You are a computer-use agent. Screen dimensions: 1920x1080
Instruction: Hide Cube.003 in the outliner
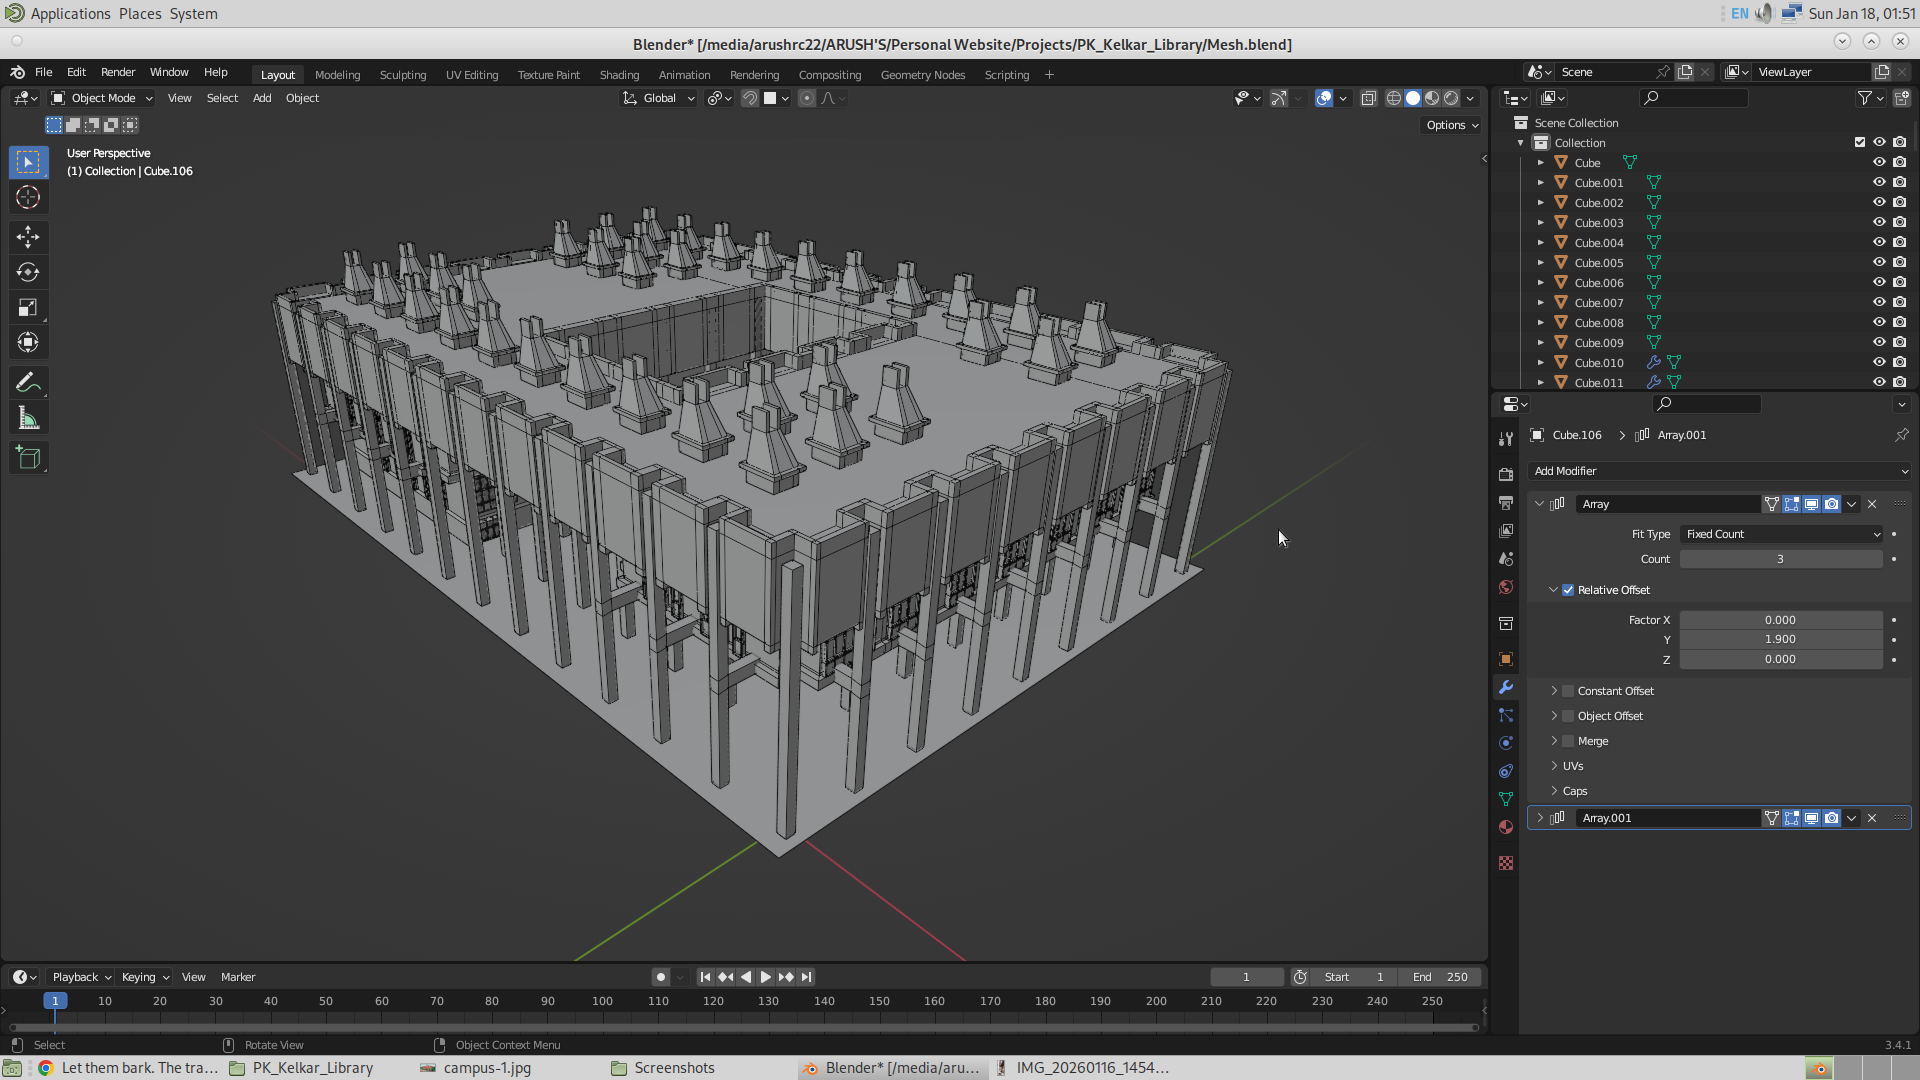tap(1879, 222)
